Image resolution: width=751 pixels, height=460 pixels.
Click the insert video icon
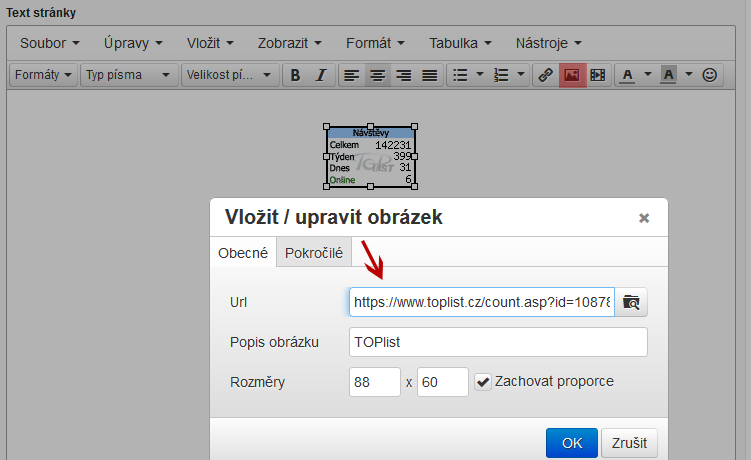[x=597, y=75]
